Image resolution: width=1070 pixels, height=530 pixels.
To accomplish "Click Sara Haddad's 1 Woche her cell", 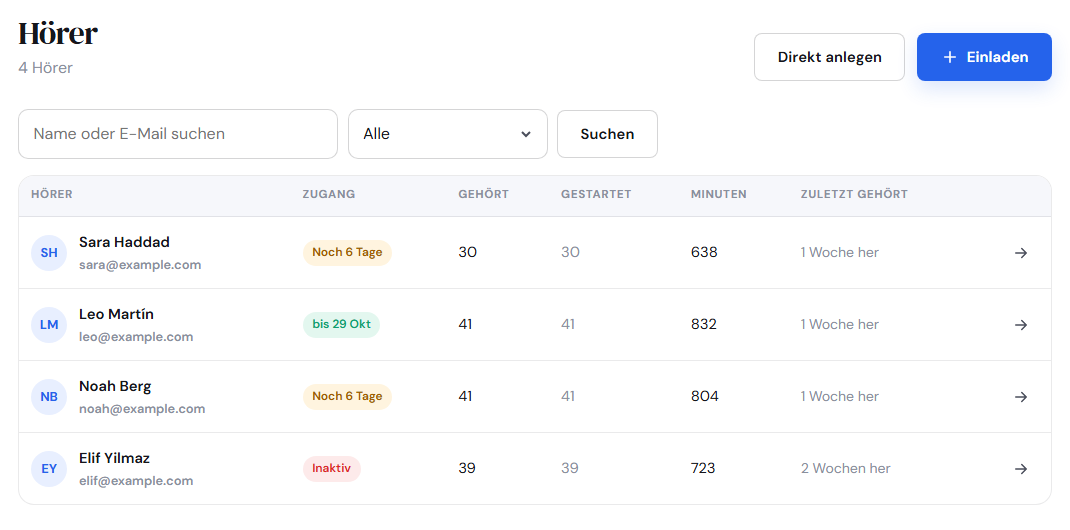I will (x=840, y=252).
